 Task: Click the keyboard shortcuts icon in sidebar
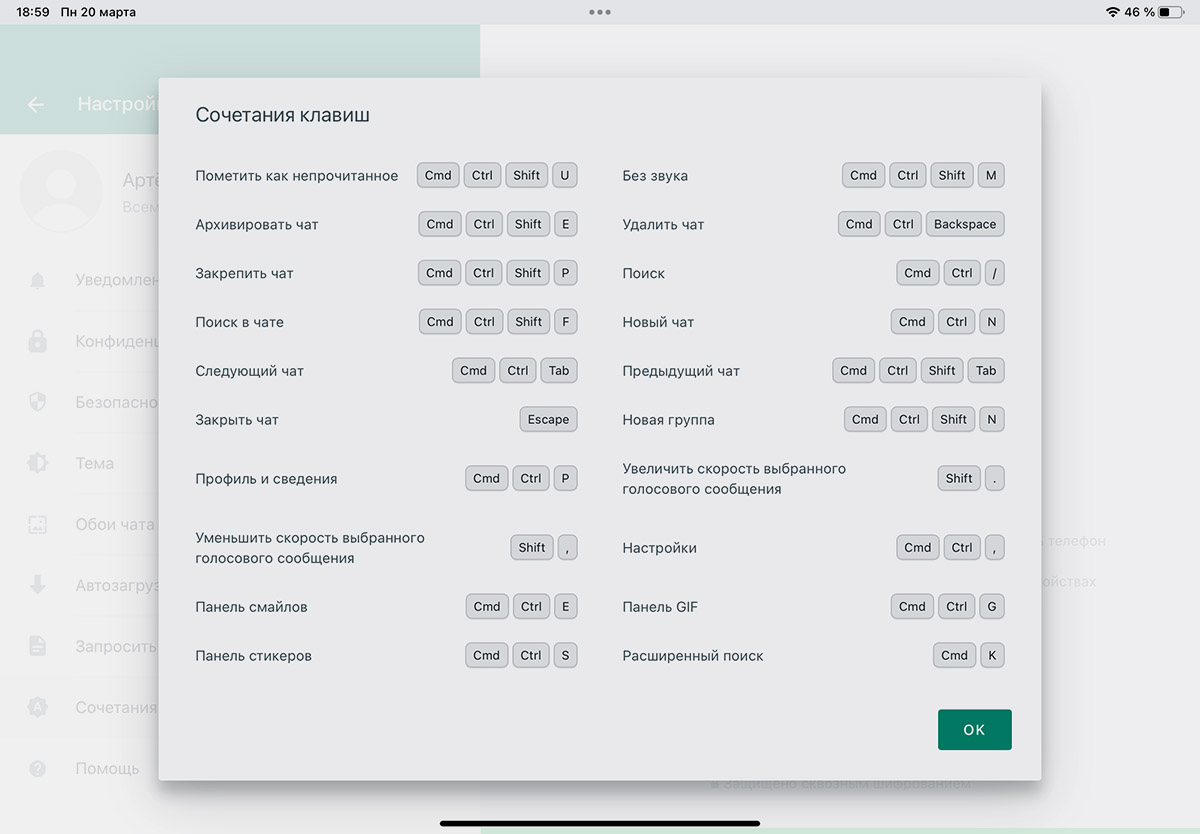38,707
